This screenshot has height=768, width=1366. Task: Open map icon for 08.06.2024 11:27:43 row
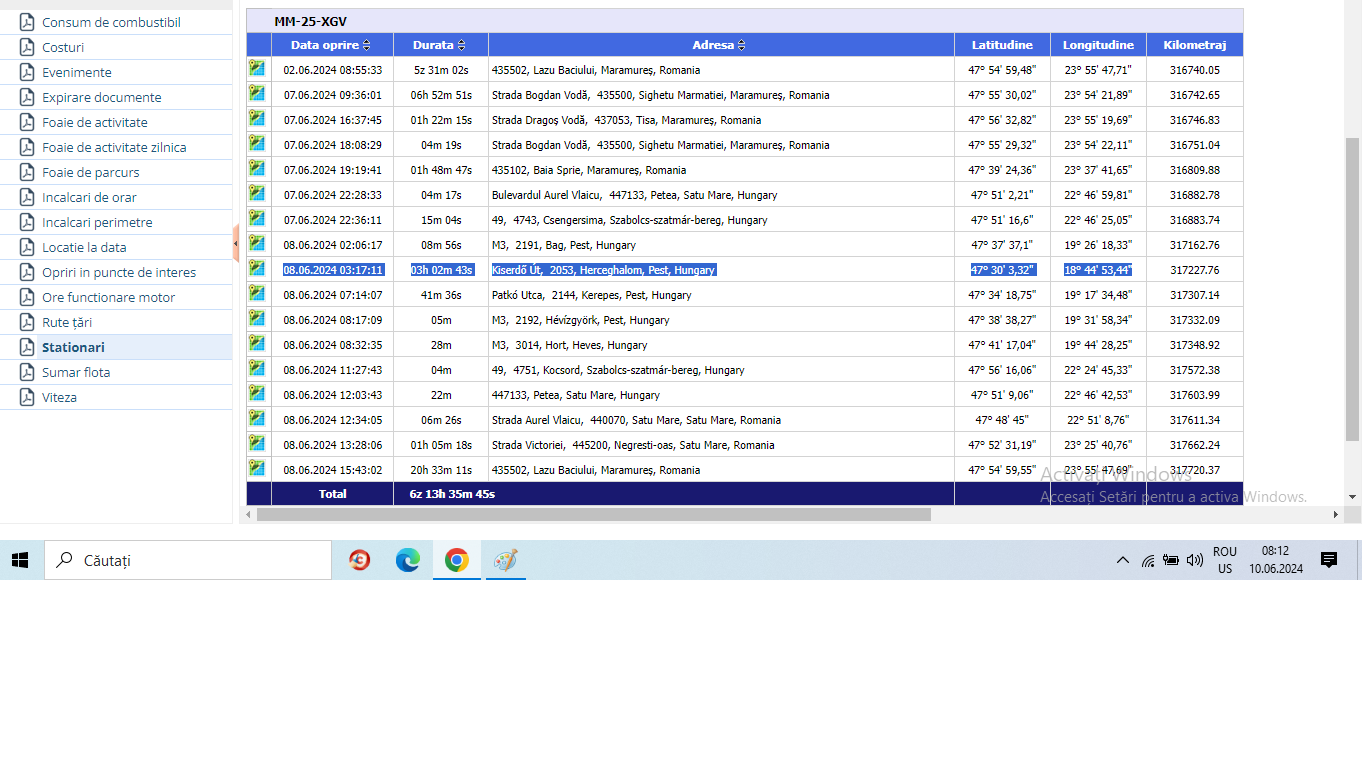coord(258,368)
